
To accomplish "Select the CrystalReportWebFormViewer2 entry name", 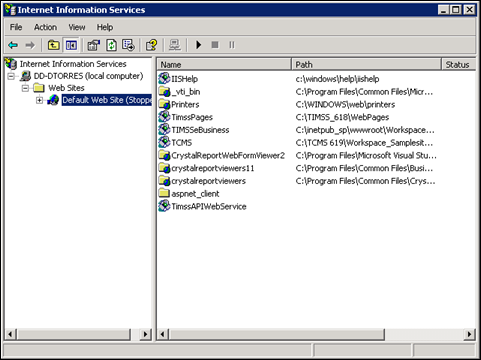I will pyautogui.click(x=228, y=156).
